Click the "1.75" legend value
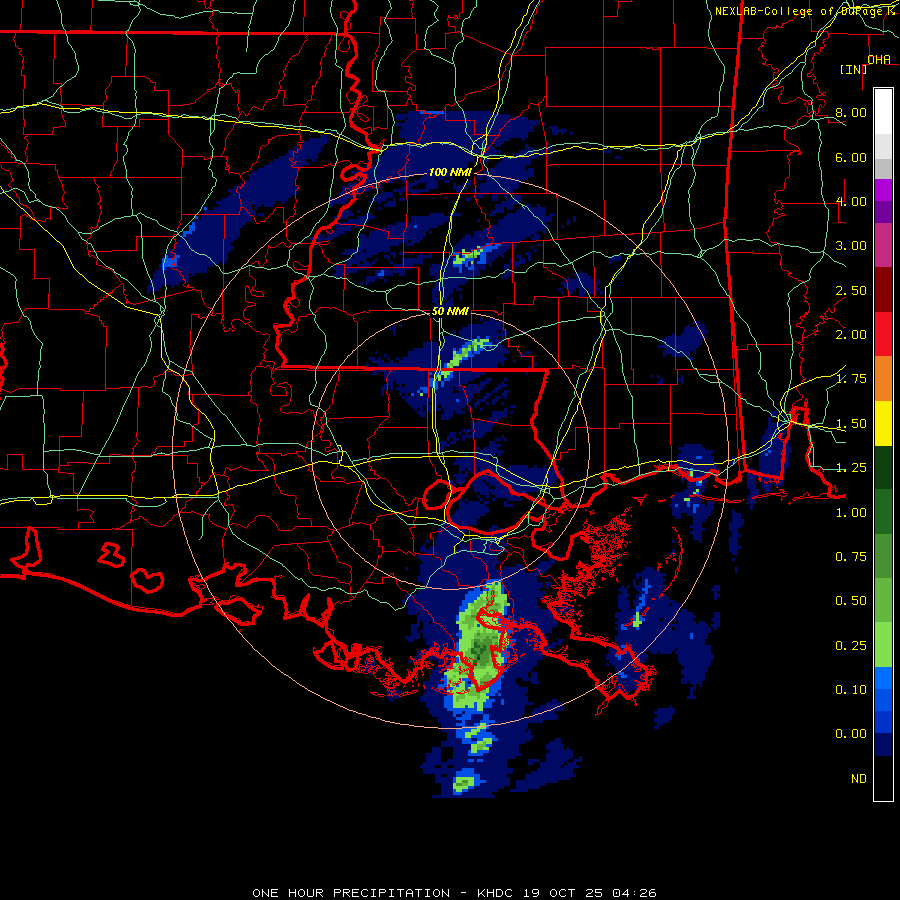900x900 pixels. tap(851, 379)
